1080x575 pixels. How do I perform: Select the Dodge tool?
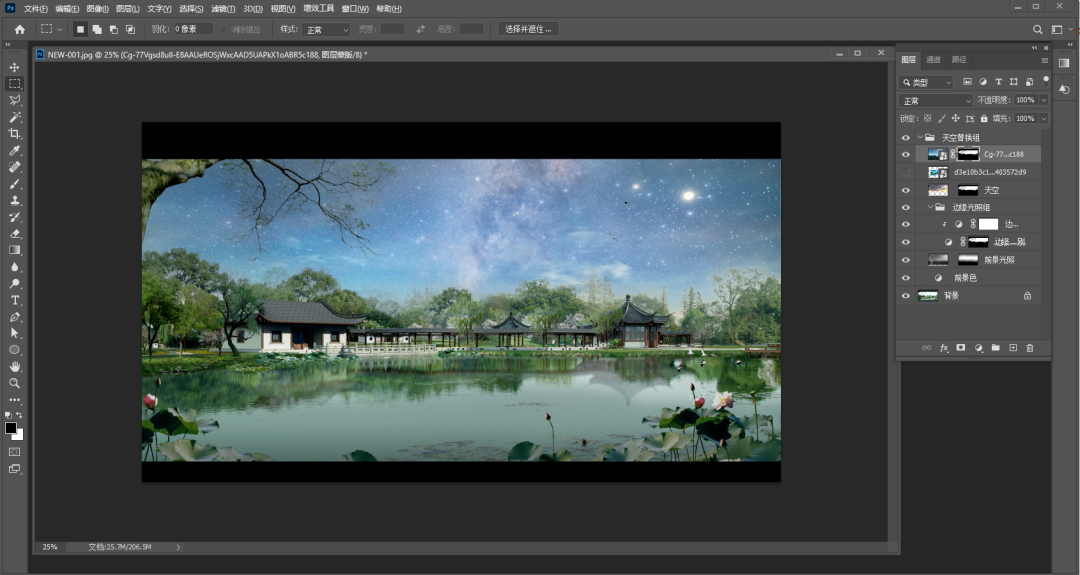tap(14, 284)
